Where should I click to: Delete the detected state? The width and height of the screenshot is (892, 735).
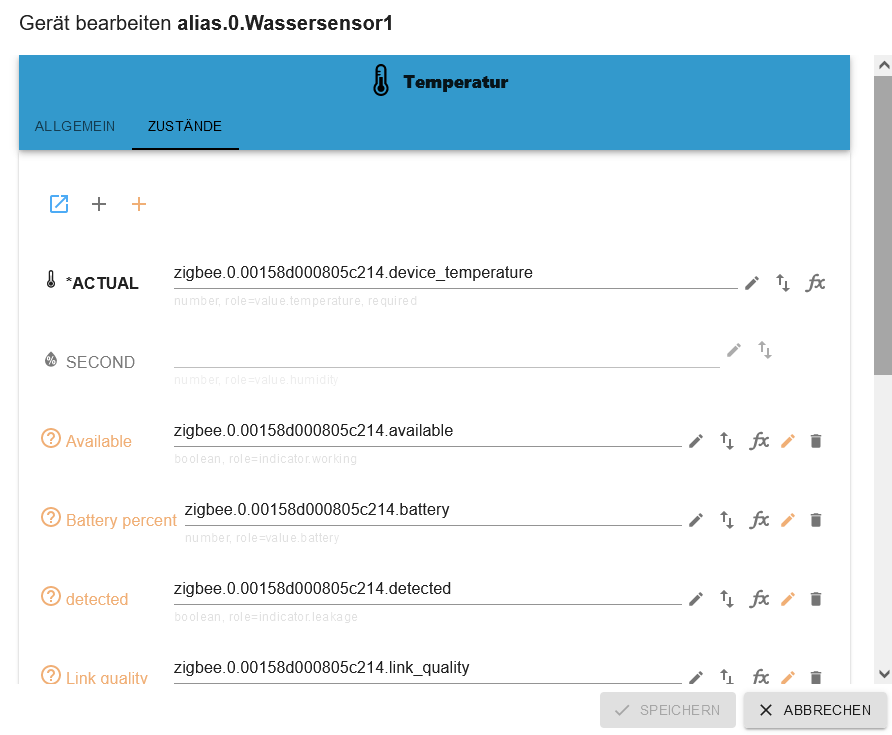816,599
